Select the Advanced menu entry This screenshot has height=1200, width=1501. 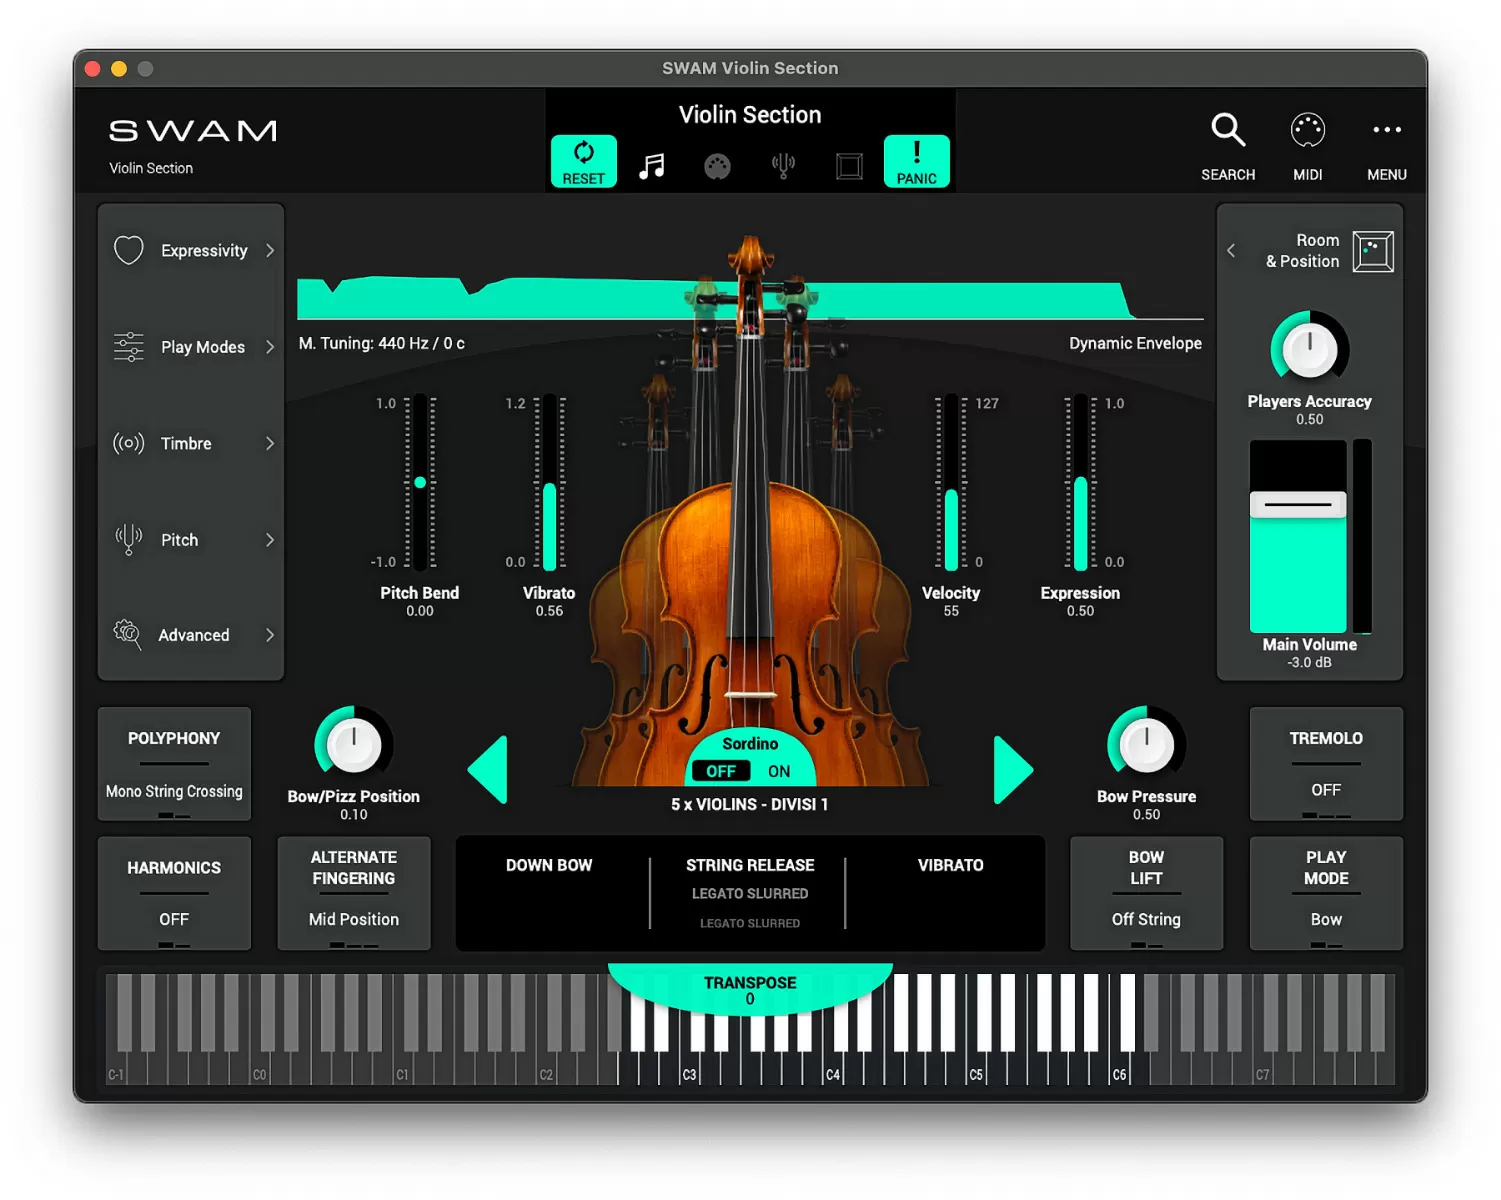tap(191, 635)
